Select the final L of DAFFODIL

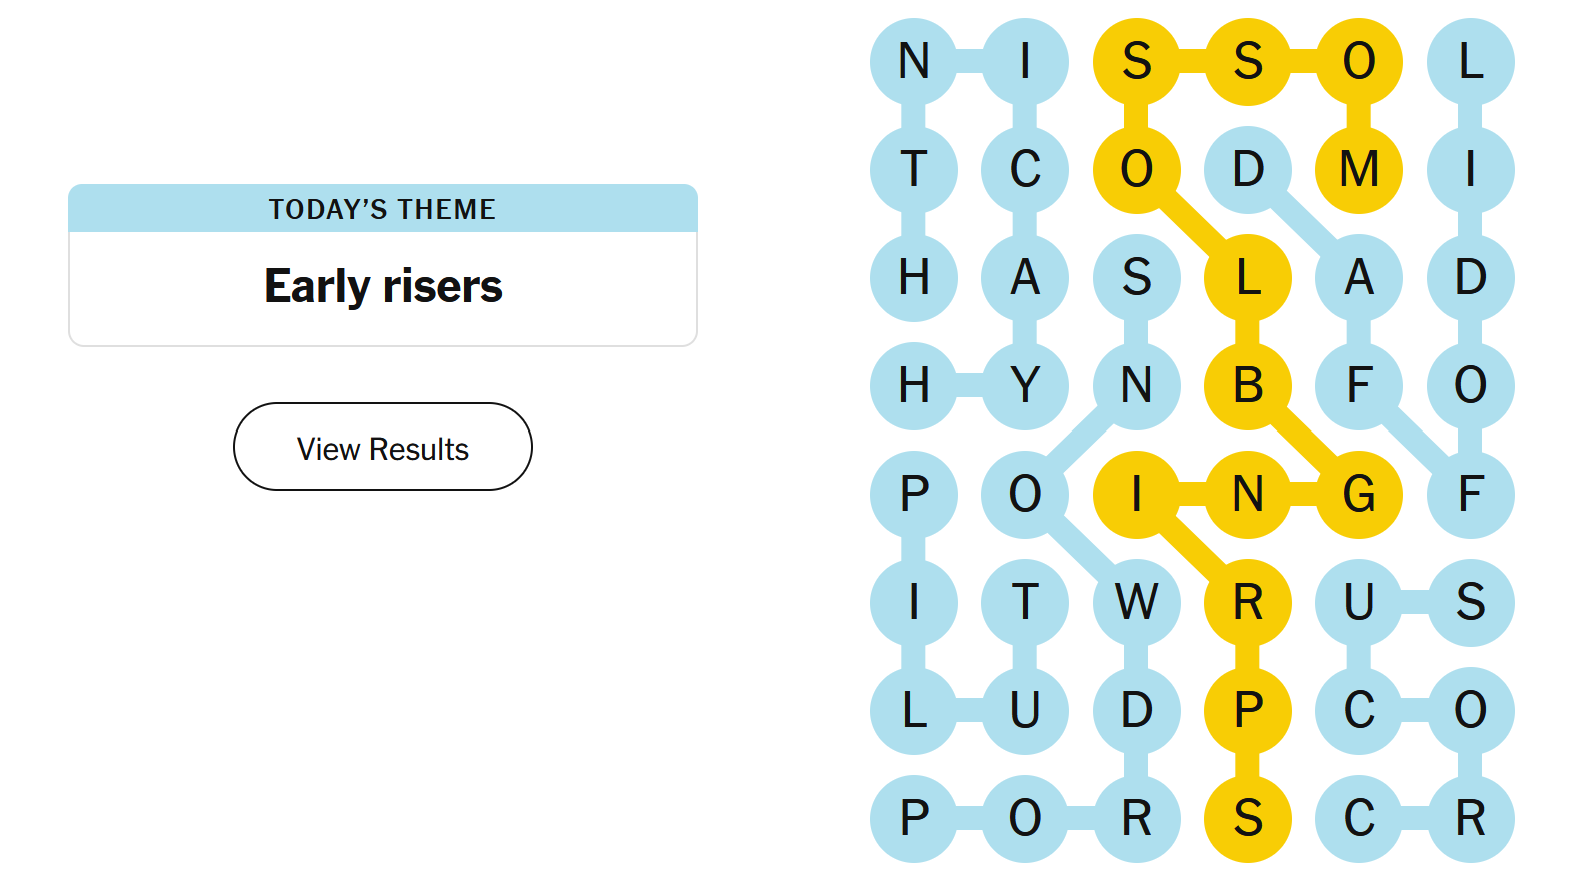[1469, 61]
